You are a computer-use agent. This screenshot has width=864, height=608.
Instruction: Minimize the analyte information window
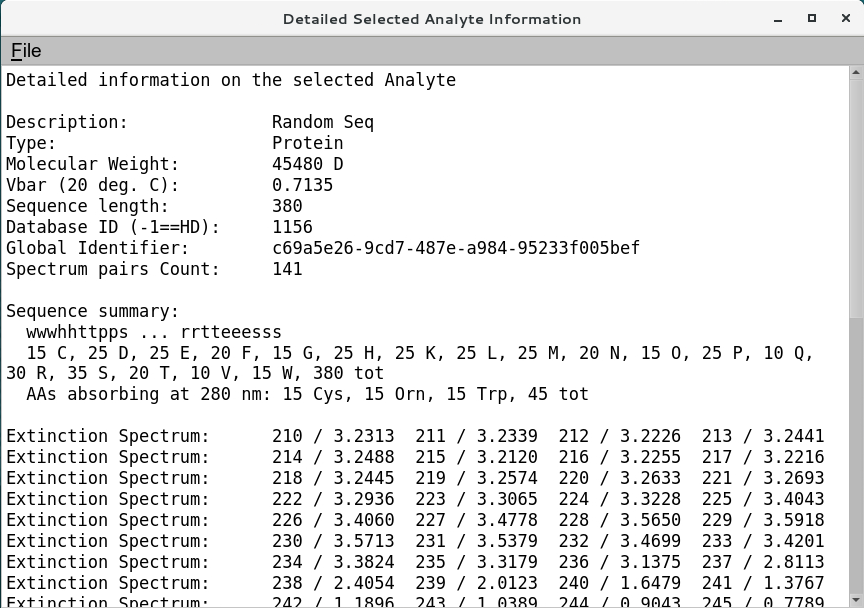coord(775,19)
